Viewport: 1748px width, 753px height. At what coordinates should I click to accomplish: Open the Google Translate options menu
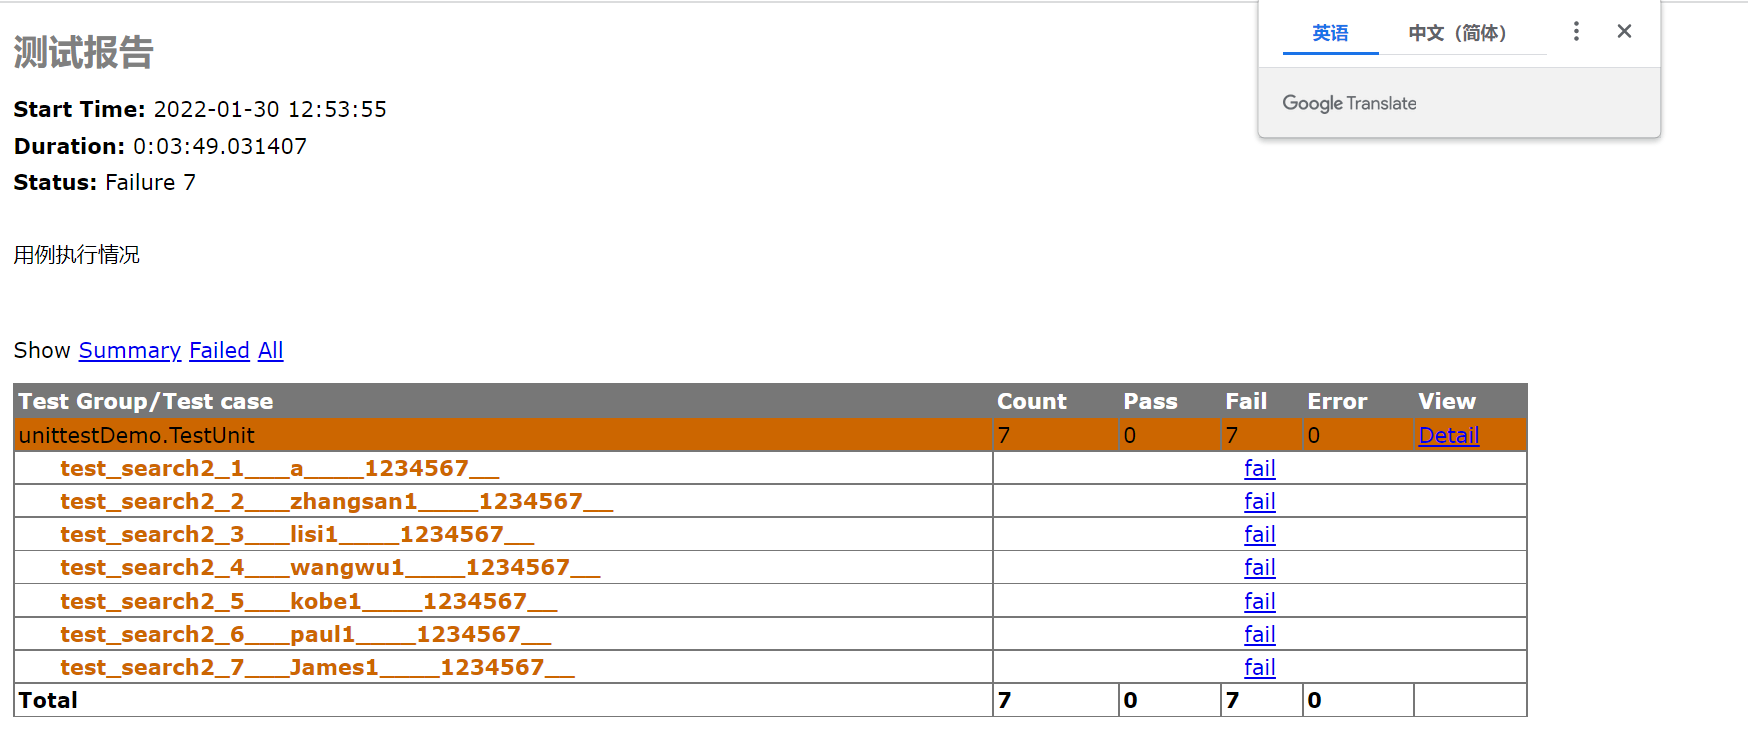click(x=1576, y=32)
